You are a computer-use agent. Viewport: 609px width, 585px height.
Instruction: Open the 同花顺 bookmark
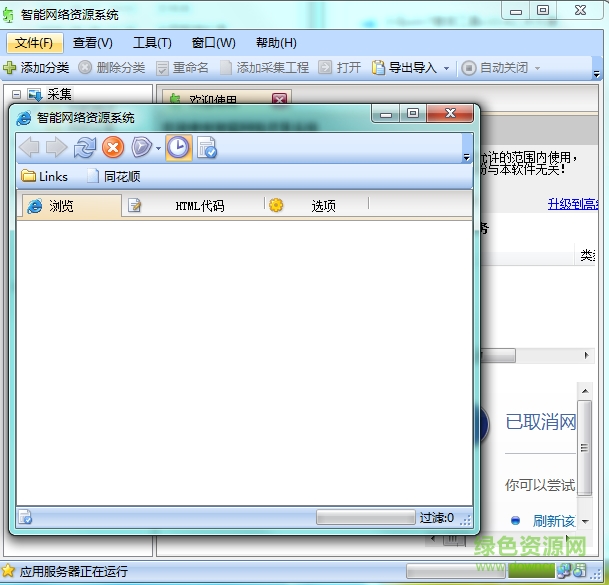click(113, 176)
